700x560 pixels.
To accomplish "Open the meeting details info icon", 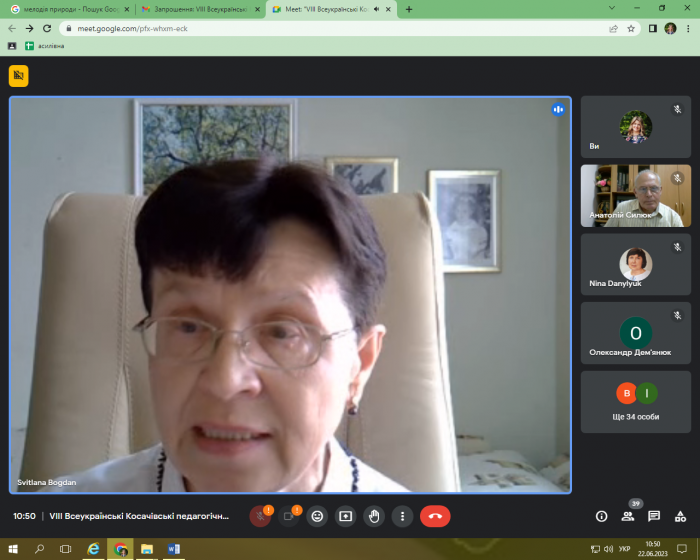I will tap(601, 516).
